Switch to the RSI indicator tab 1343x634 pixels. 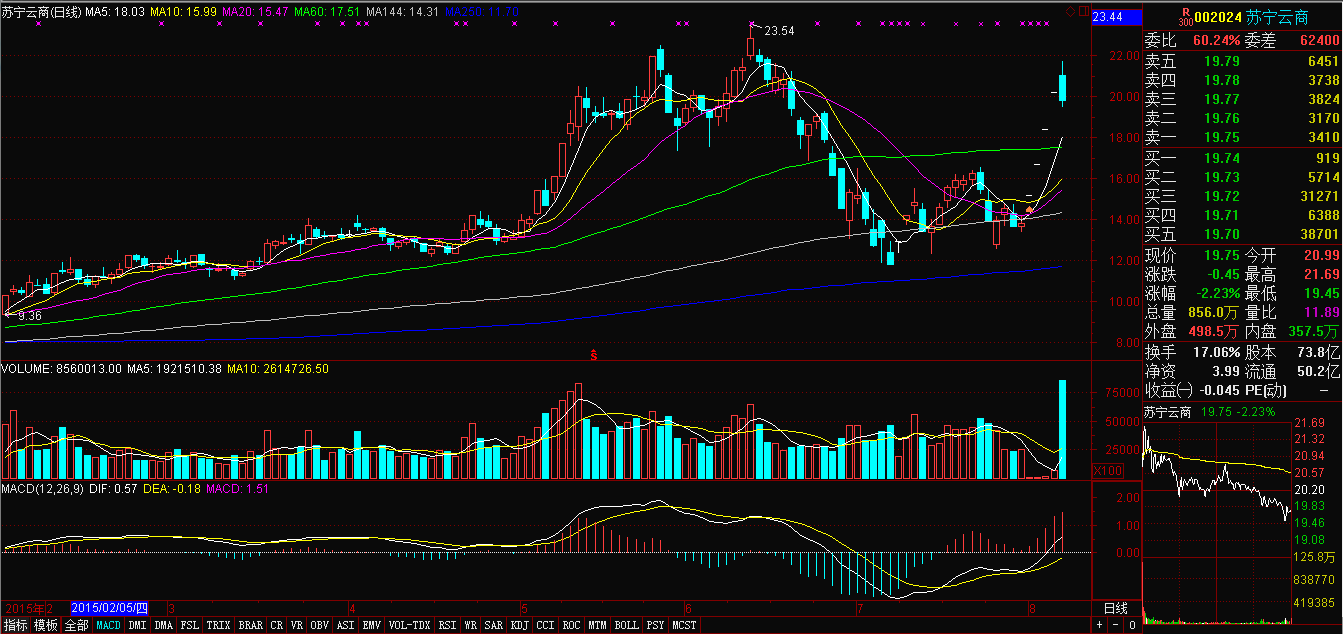coord(447,625)
